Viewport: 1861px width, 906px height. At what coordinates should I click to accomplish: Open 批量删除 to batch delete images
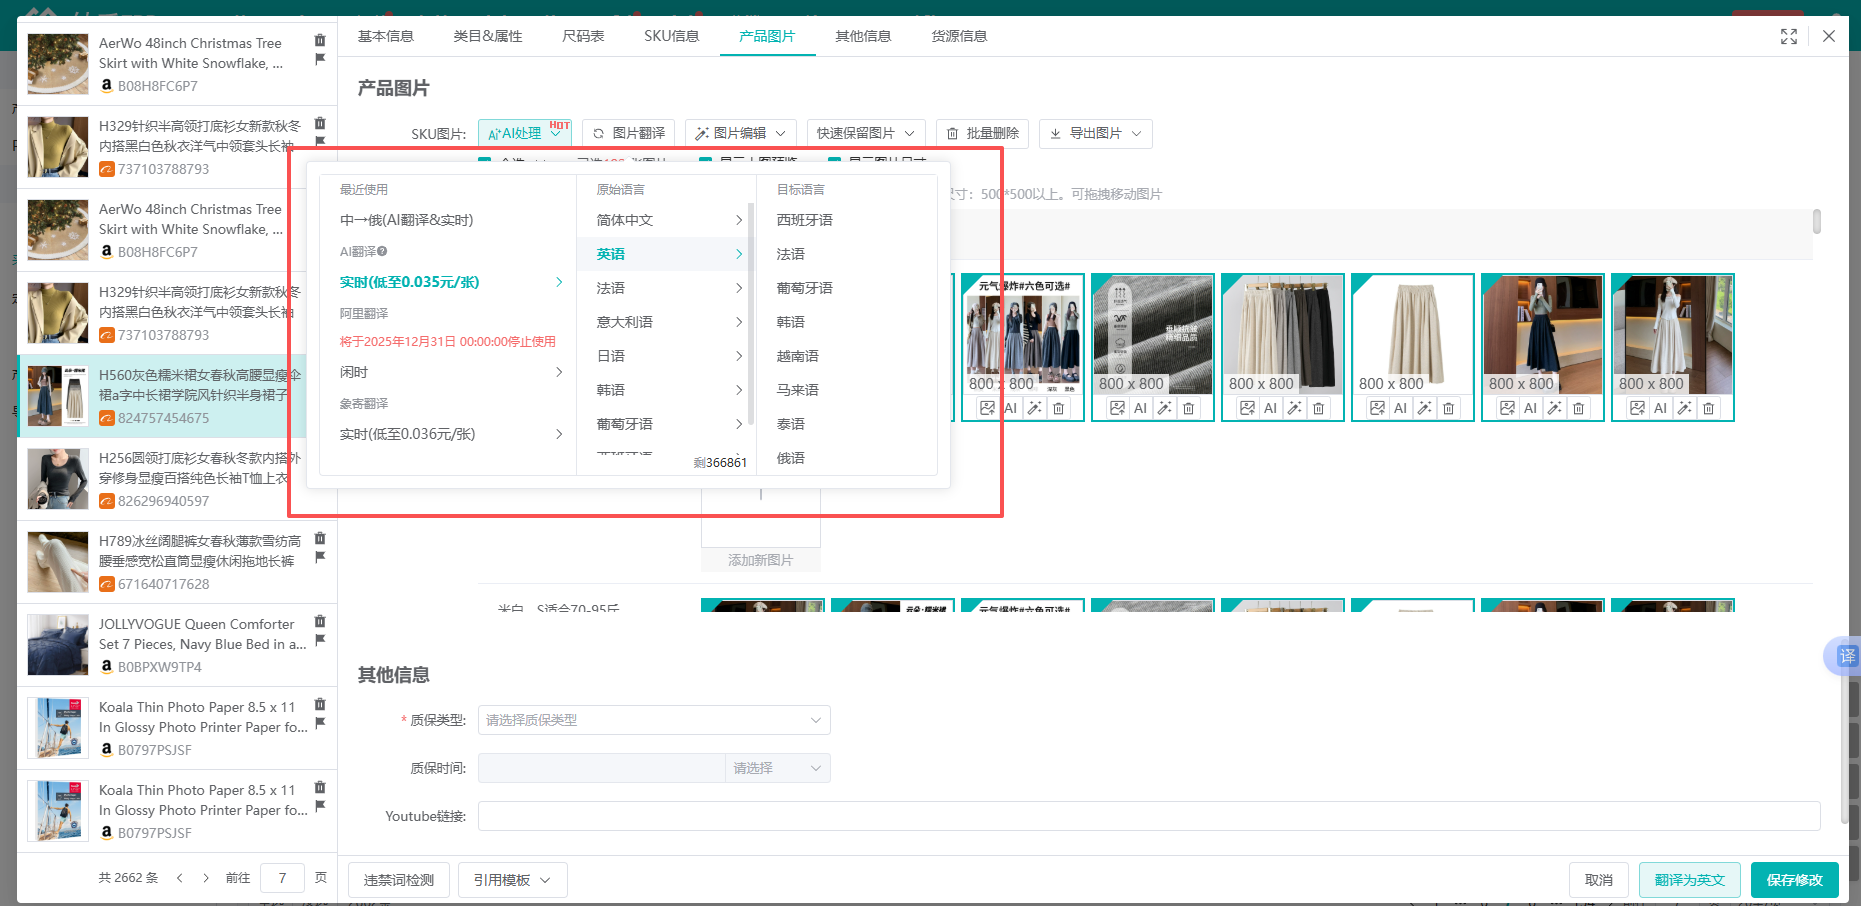[x=982, y=133]
